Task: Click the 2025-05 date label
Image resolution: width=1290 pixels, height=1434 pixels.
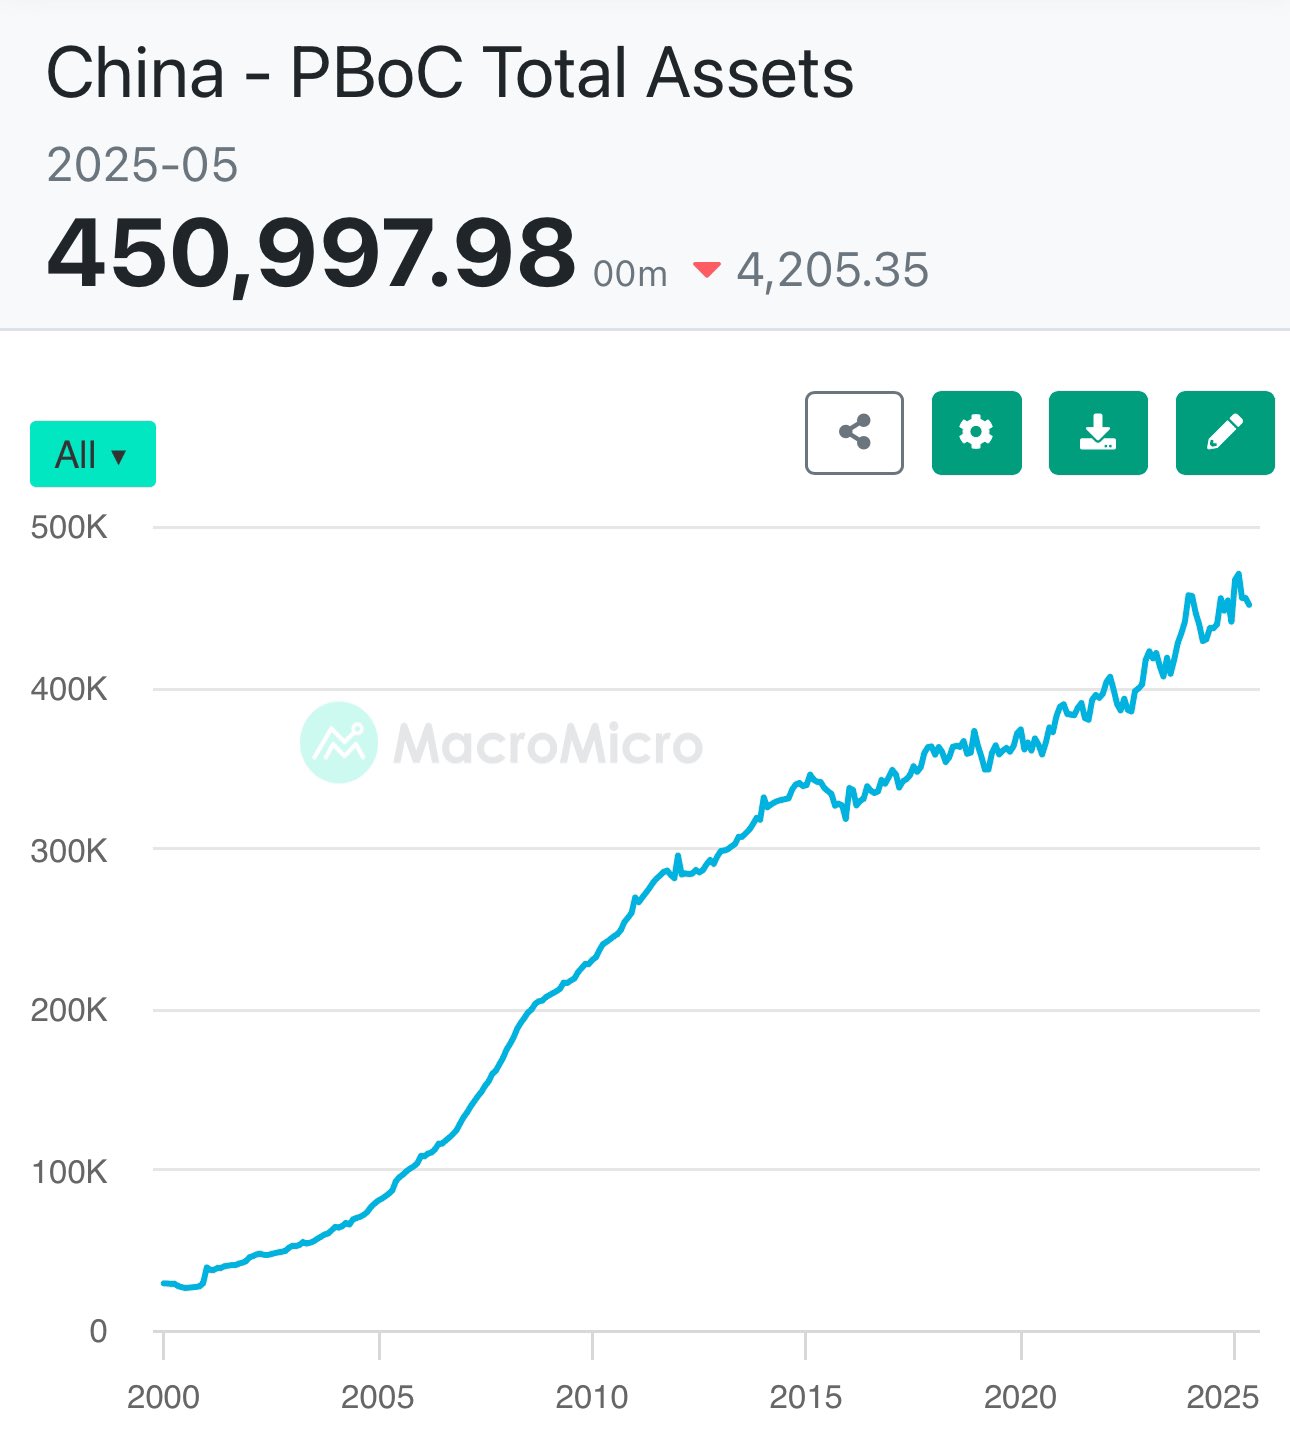Action: [x=142, y=165]
